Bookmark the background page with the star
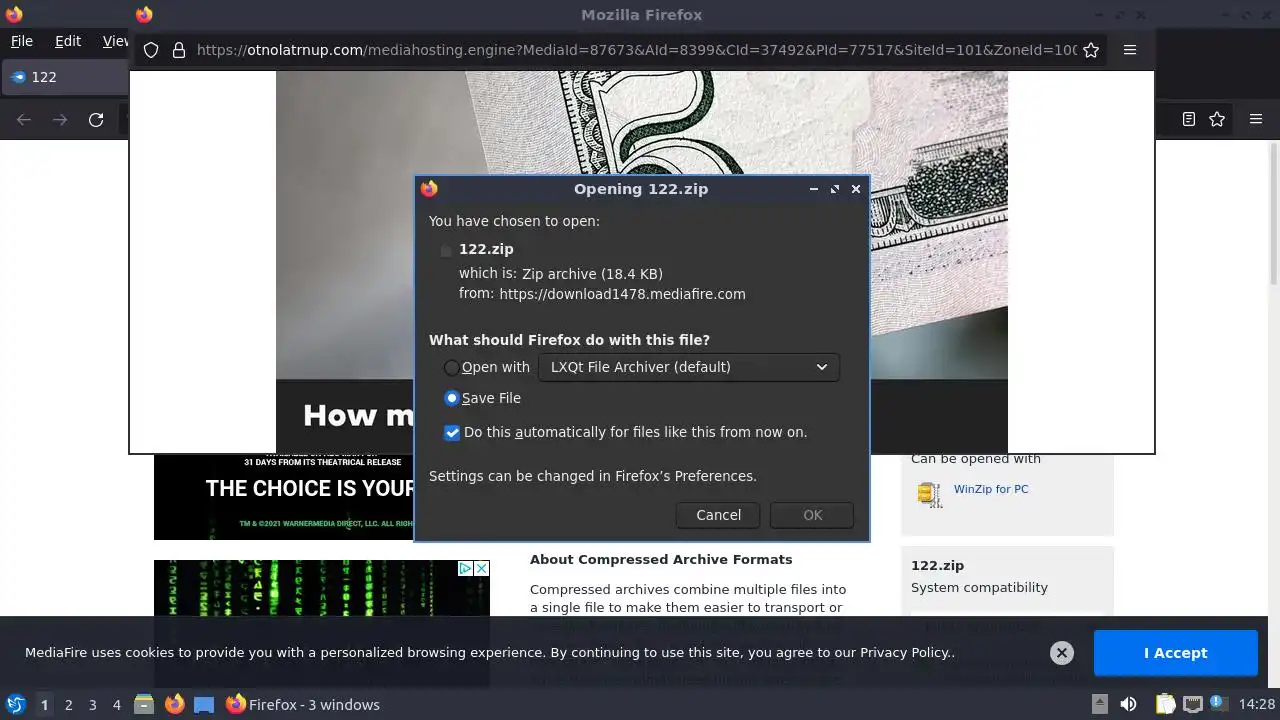Image resolution: width=1280 pixels, height=720 pixels. tap(1217, 119)
